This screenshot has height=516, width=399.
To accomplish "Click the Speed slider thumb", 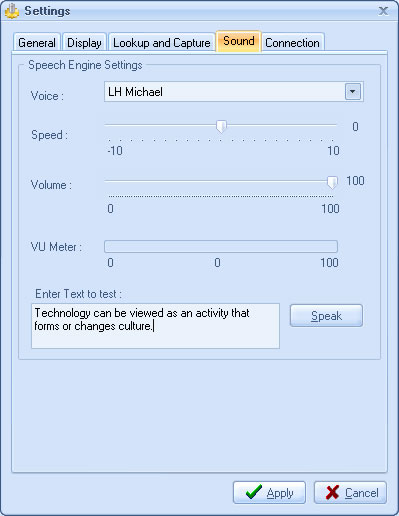I will click(x=221, y=127).
